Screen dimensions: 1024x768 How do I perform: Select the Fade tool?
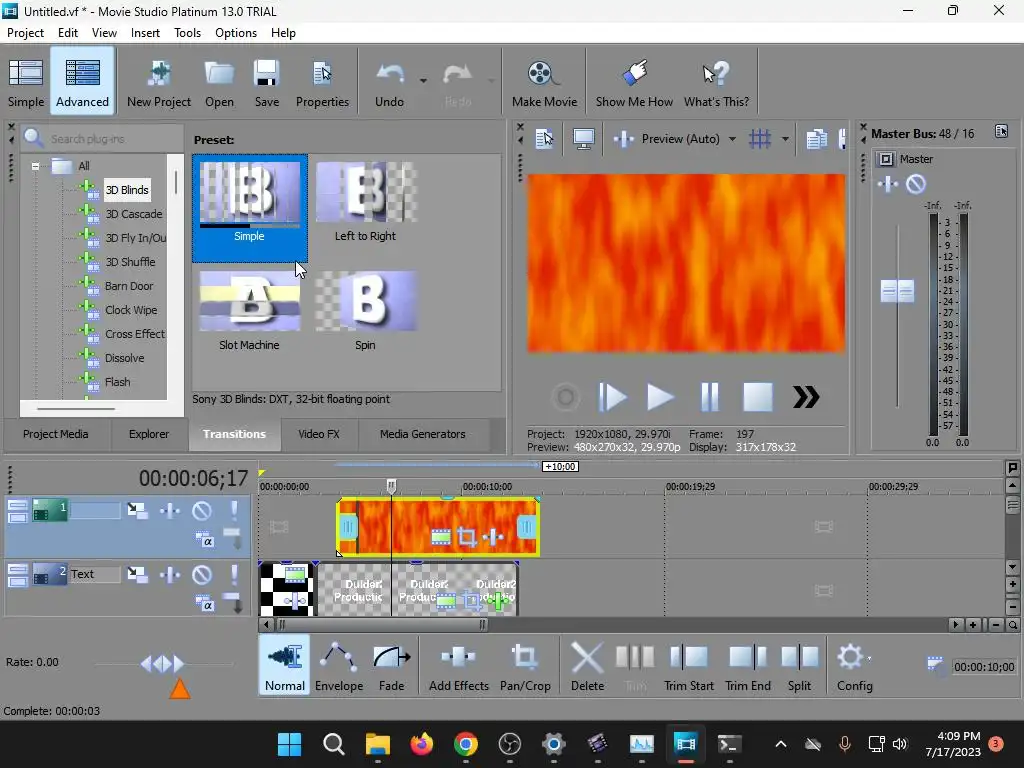[391, 665]
